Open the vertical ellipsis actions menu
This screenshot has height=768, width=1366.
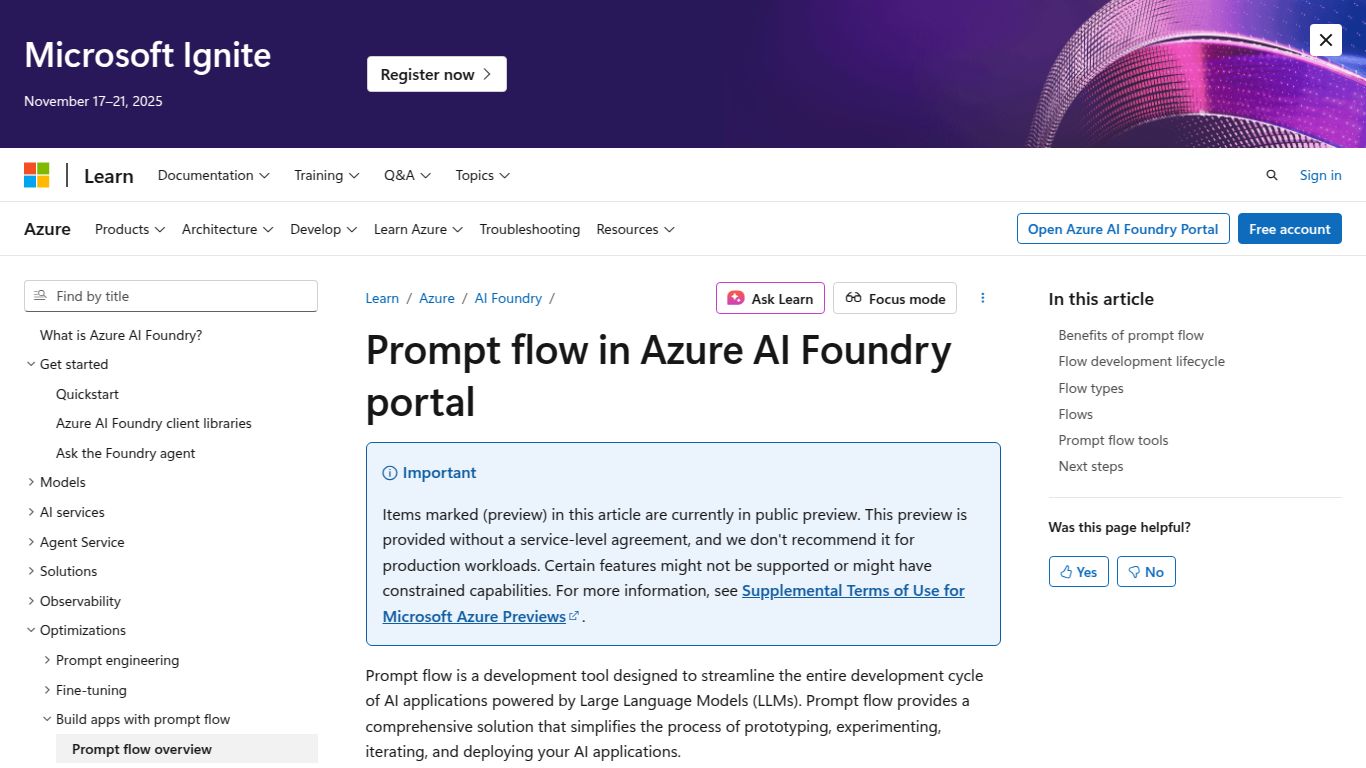point(982,297)
